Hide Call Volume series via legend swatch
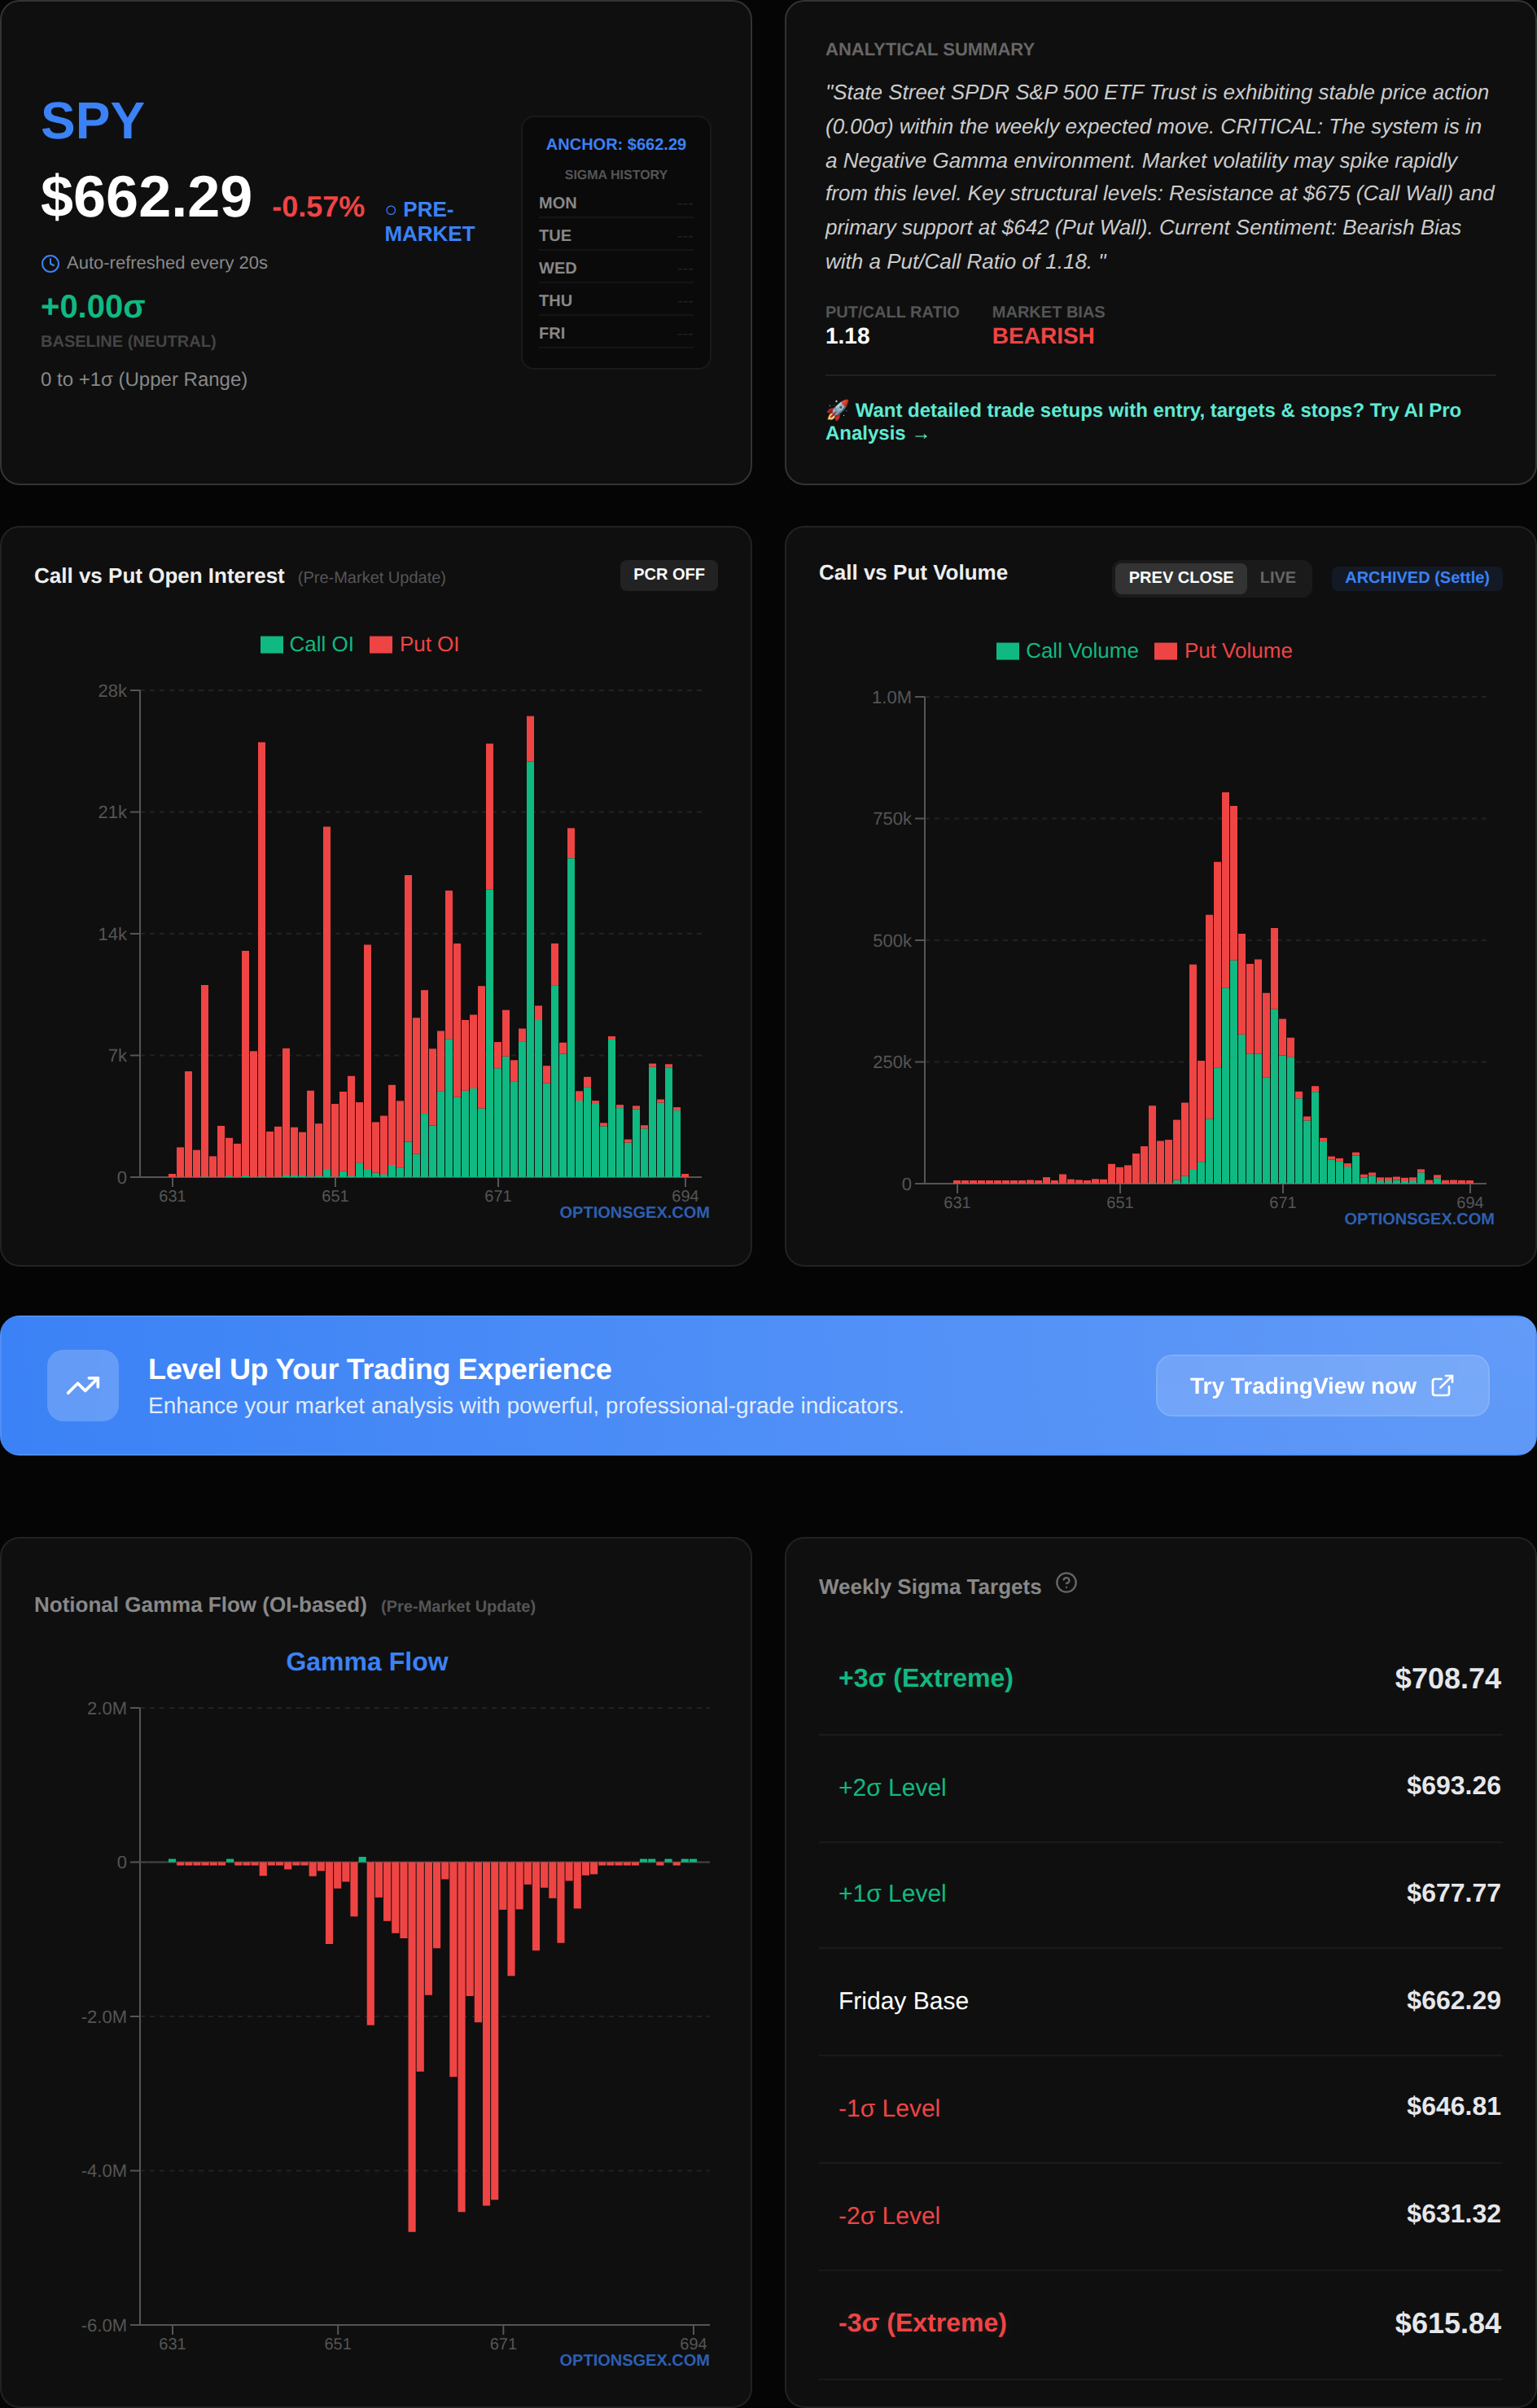 pos(1007,651)
